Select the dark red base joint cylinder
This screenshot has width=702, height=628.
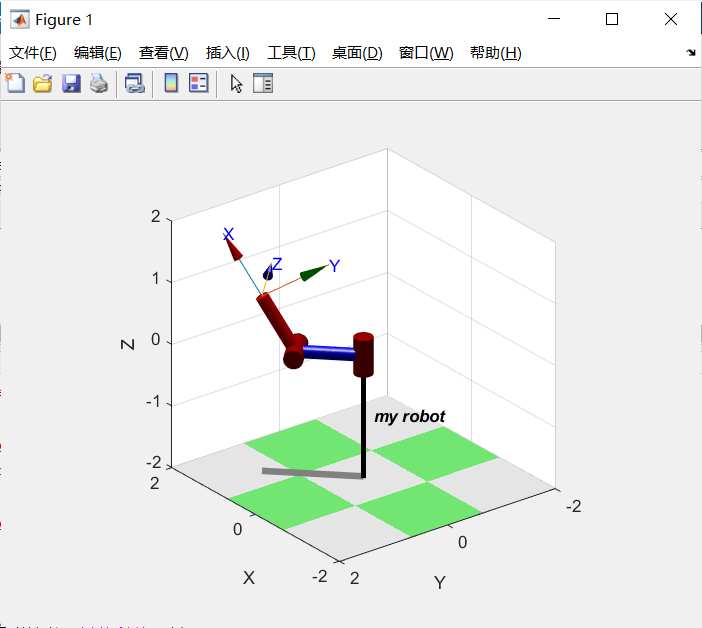coord(363,355)
